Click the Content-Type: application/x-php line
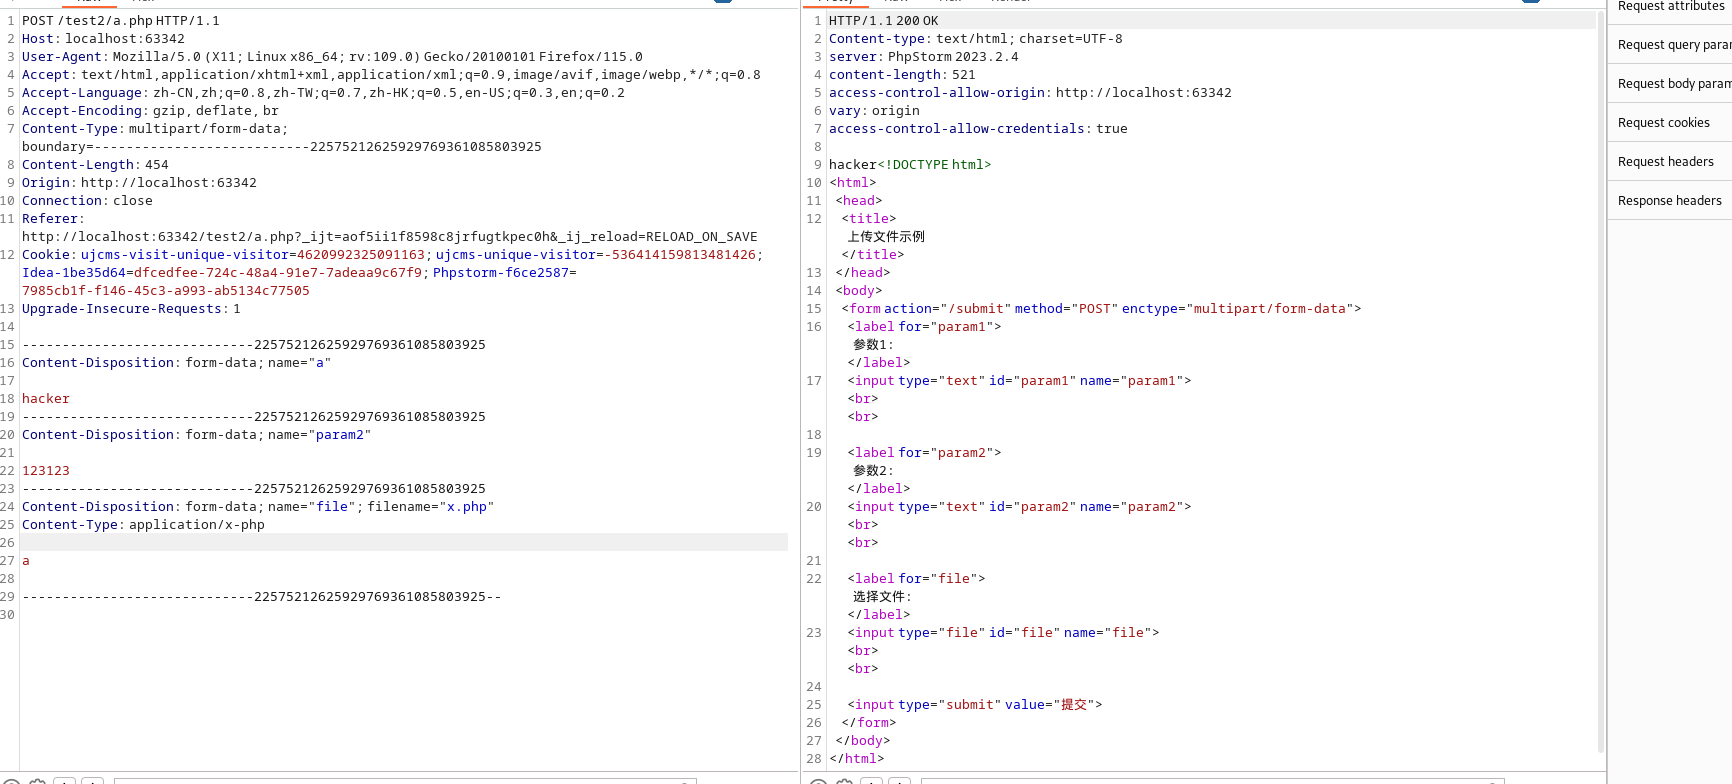1732x784 pixels. click(x=143, y=525)
